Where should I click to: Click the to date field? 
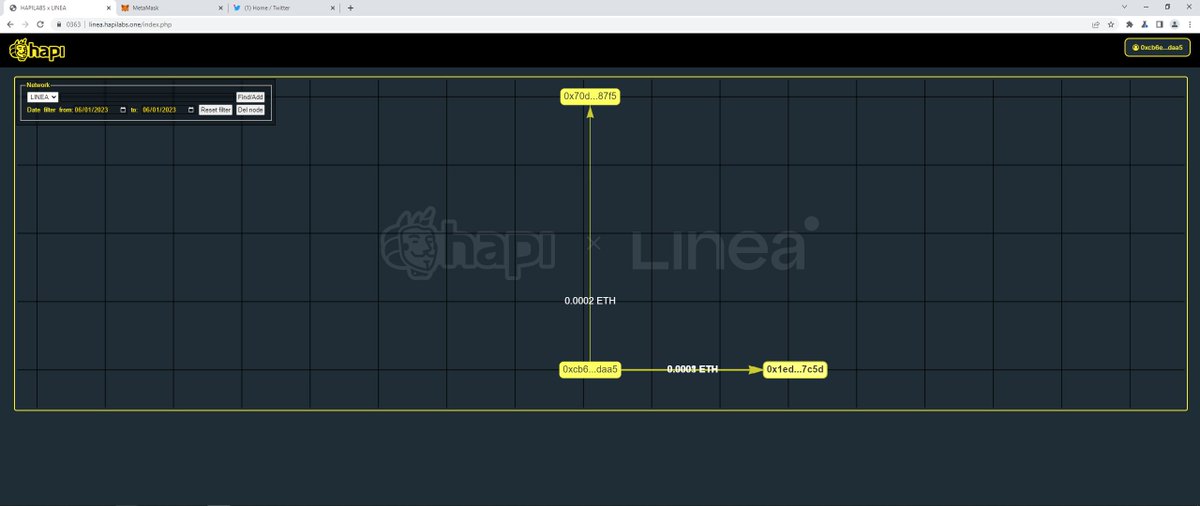[x=168, y=110]
